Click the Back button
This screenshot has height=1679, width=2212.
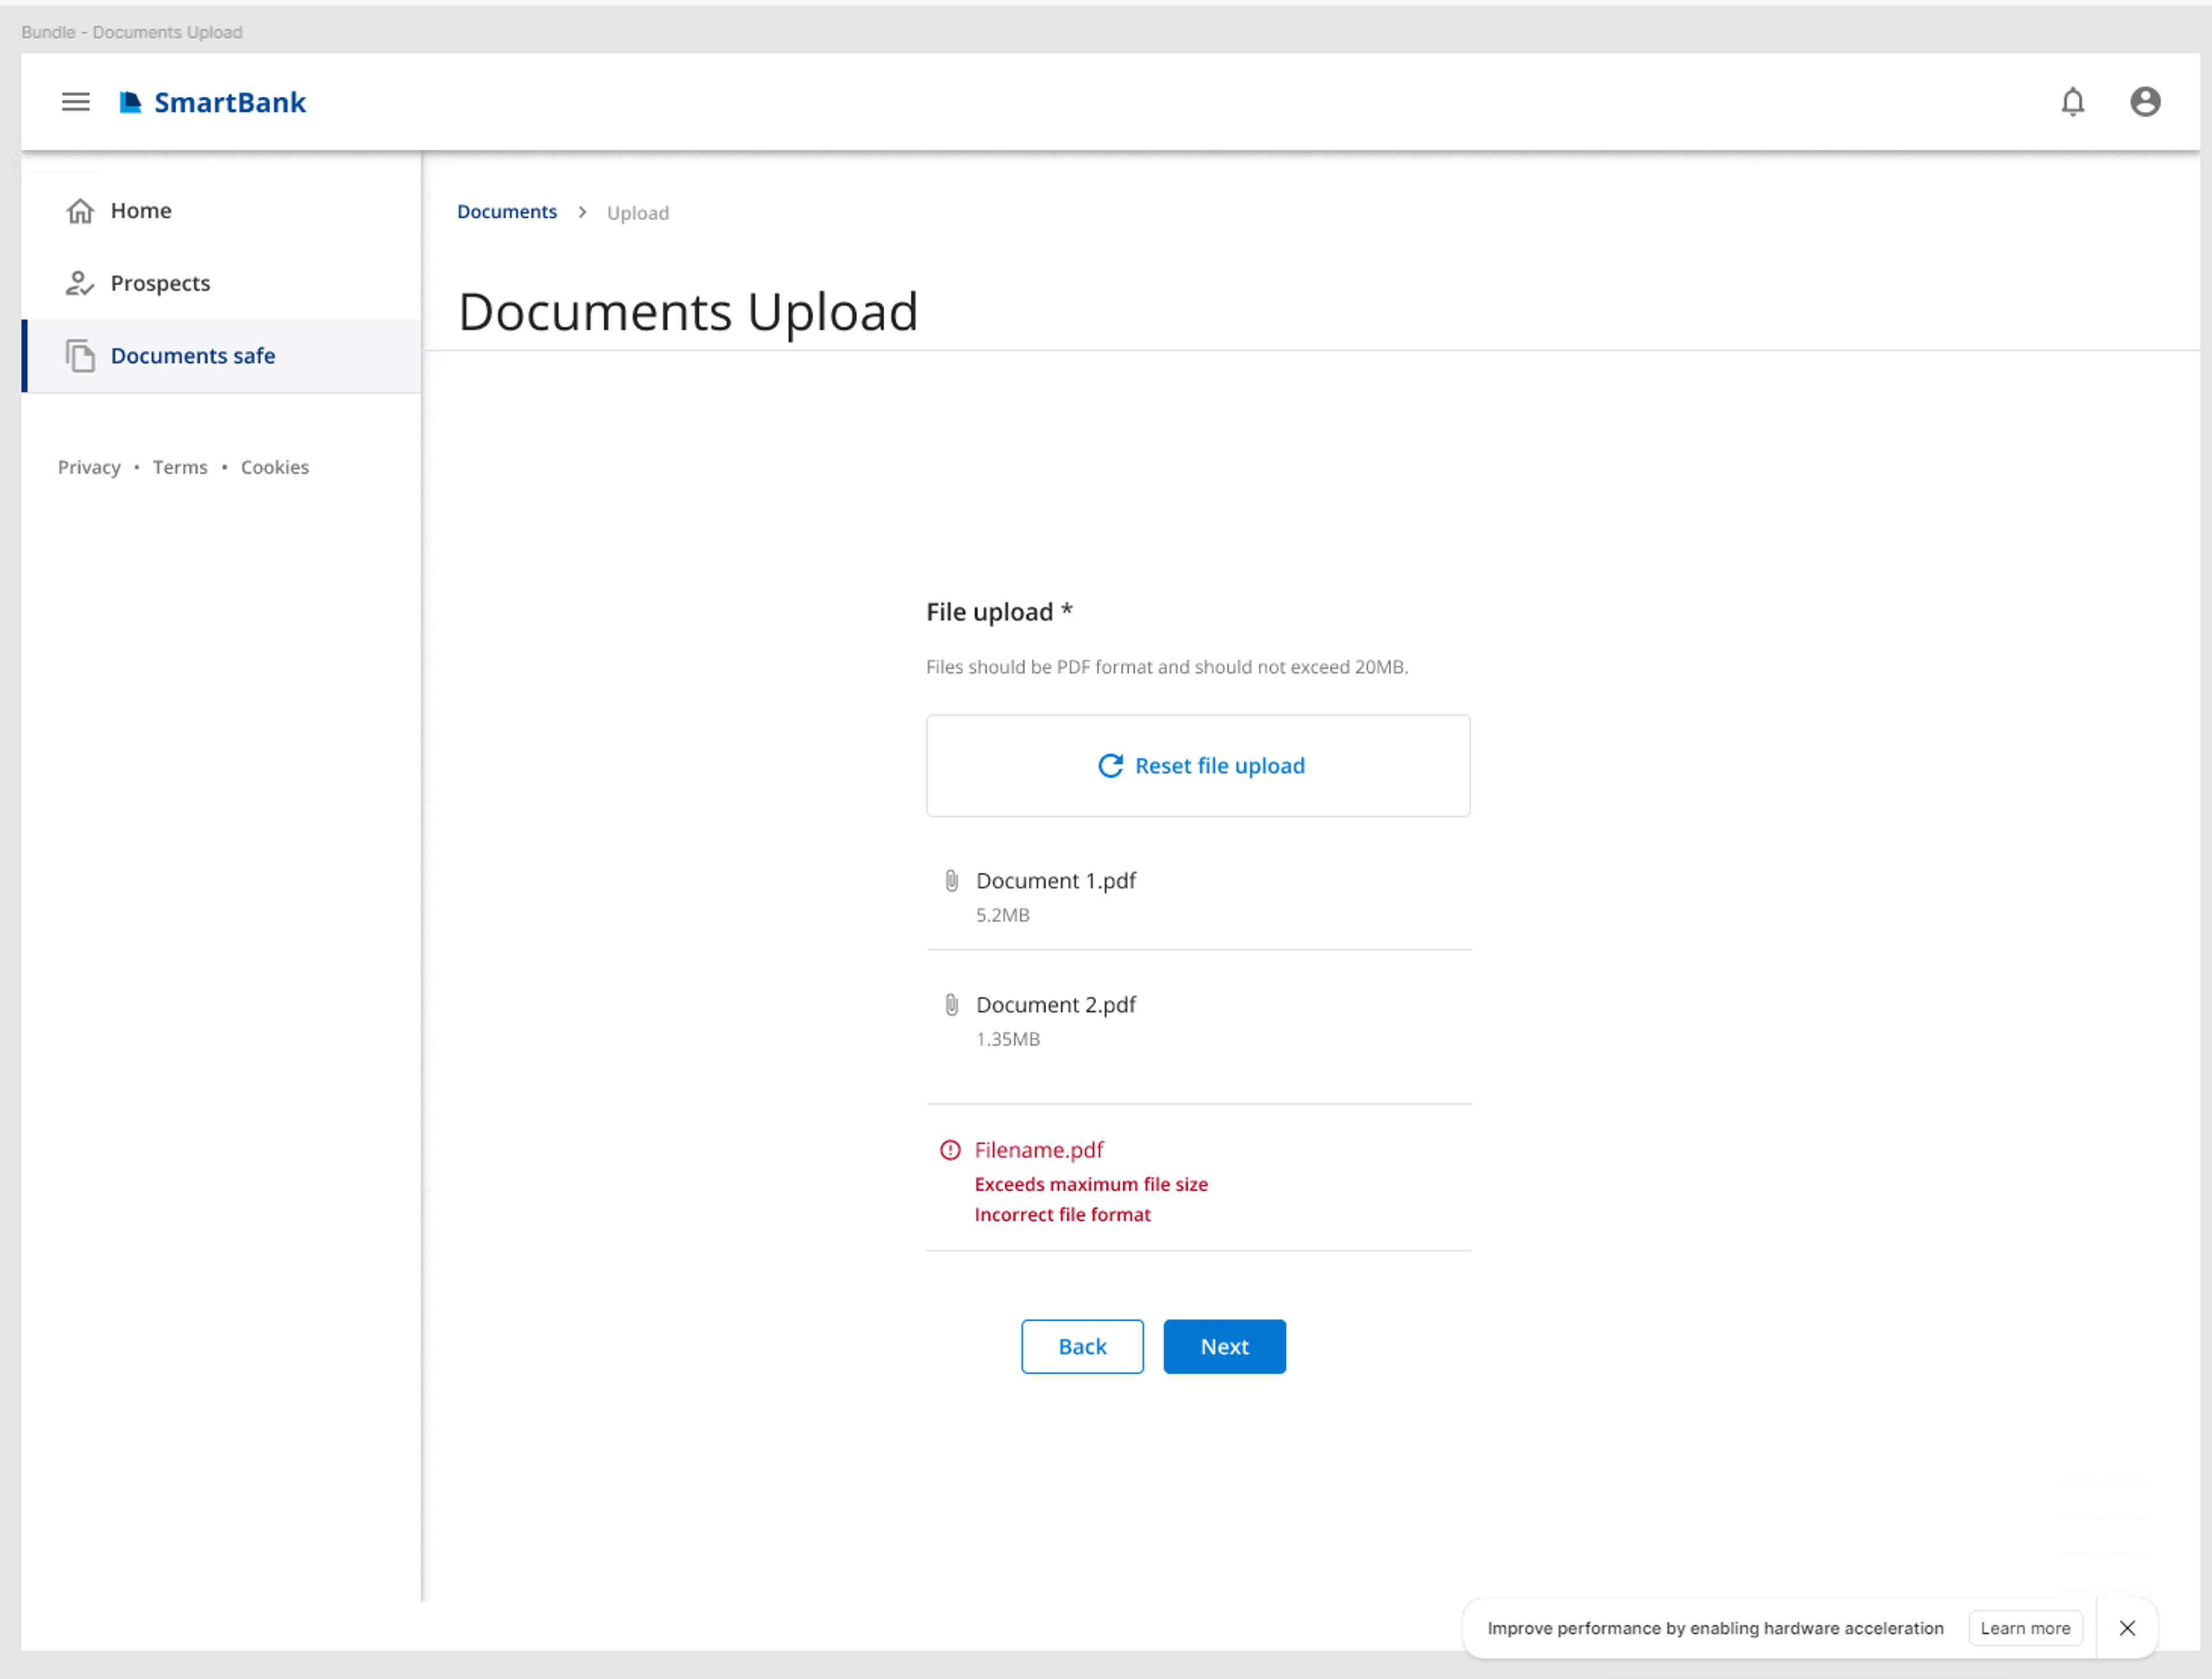(1082, 1347)
